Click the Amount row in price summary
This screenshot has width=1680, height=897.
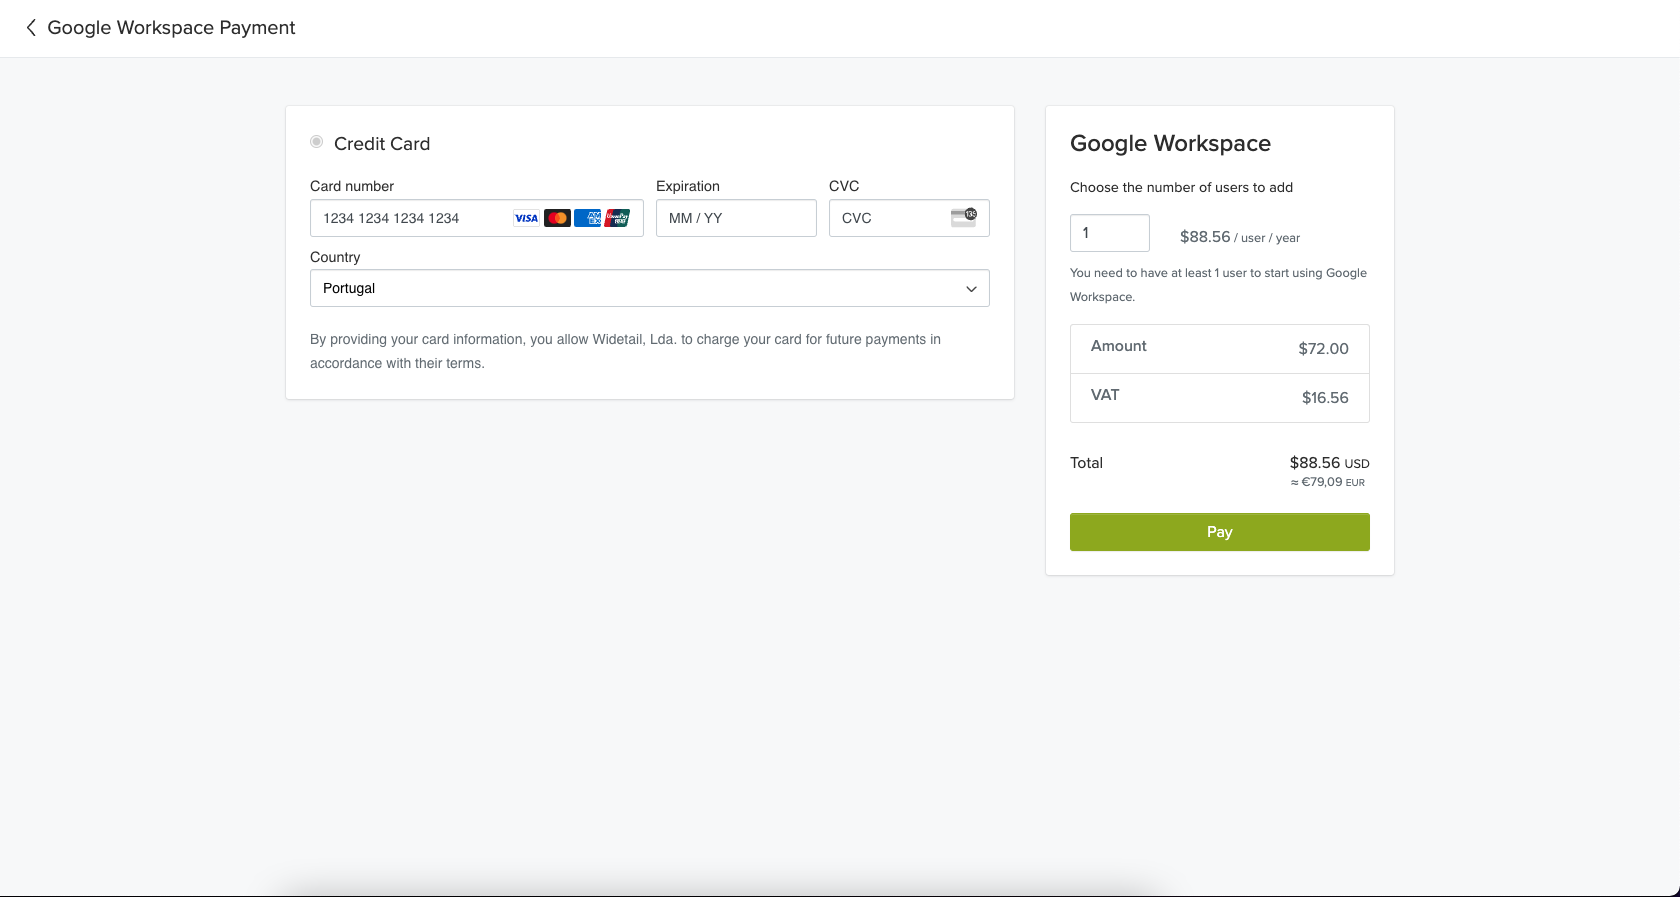point(1219,348)
